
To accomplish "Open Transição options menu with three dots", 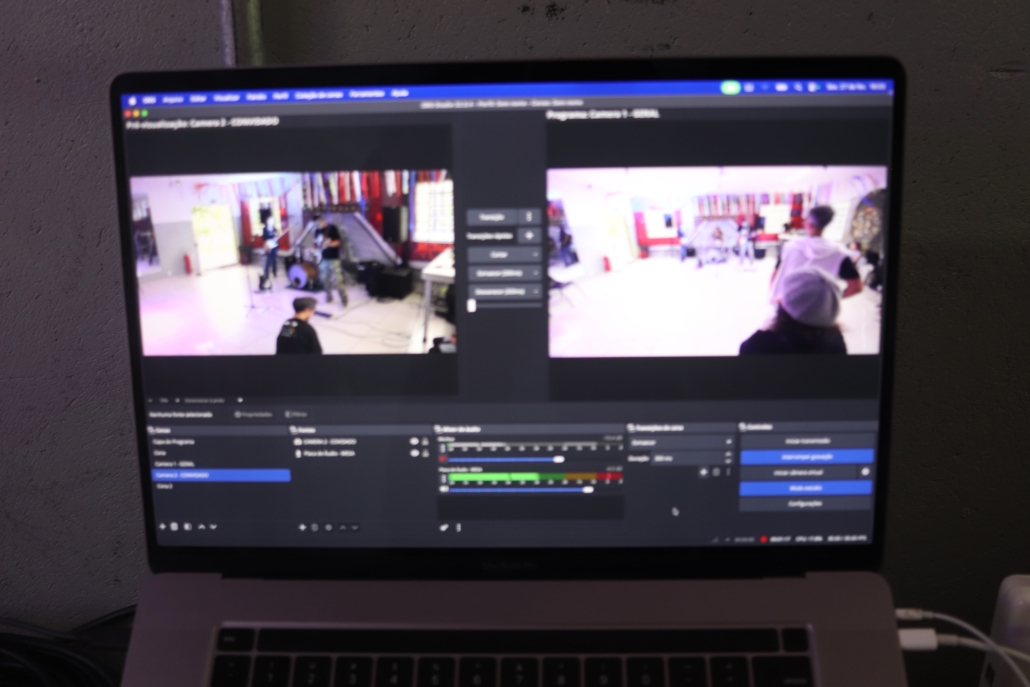I will [x=530, y=217].
